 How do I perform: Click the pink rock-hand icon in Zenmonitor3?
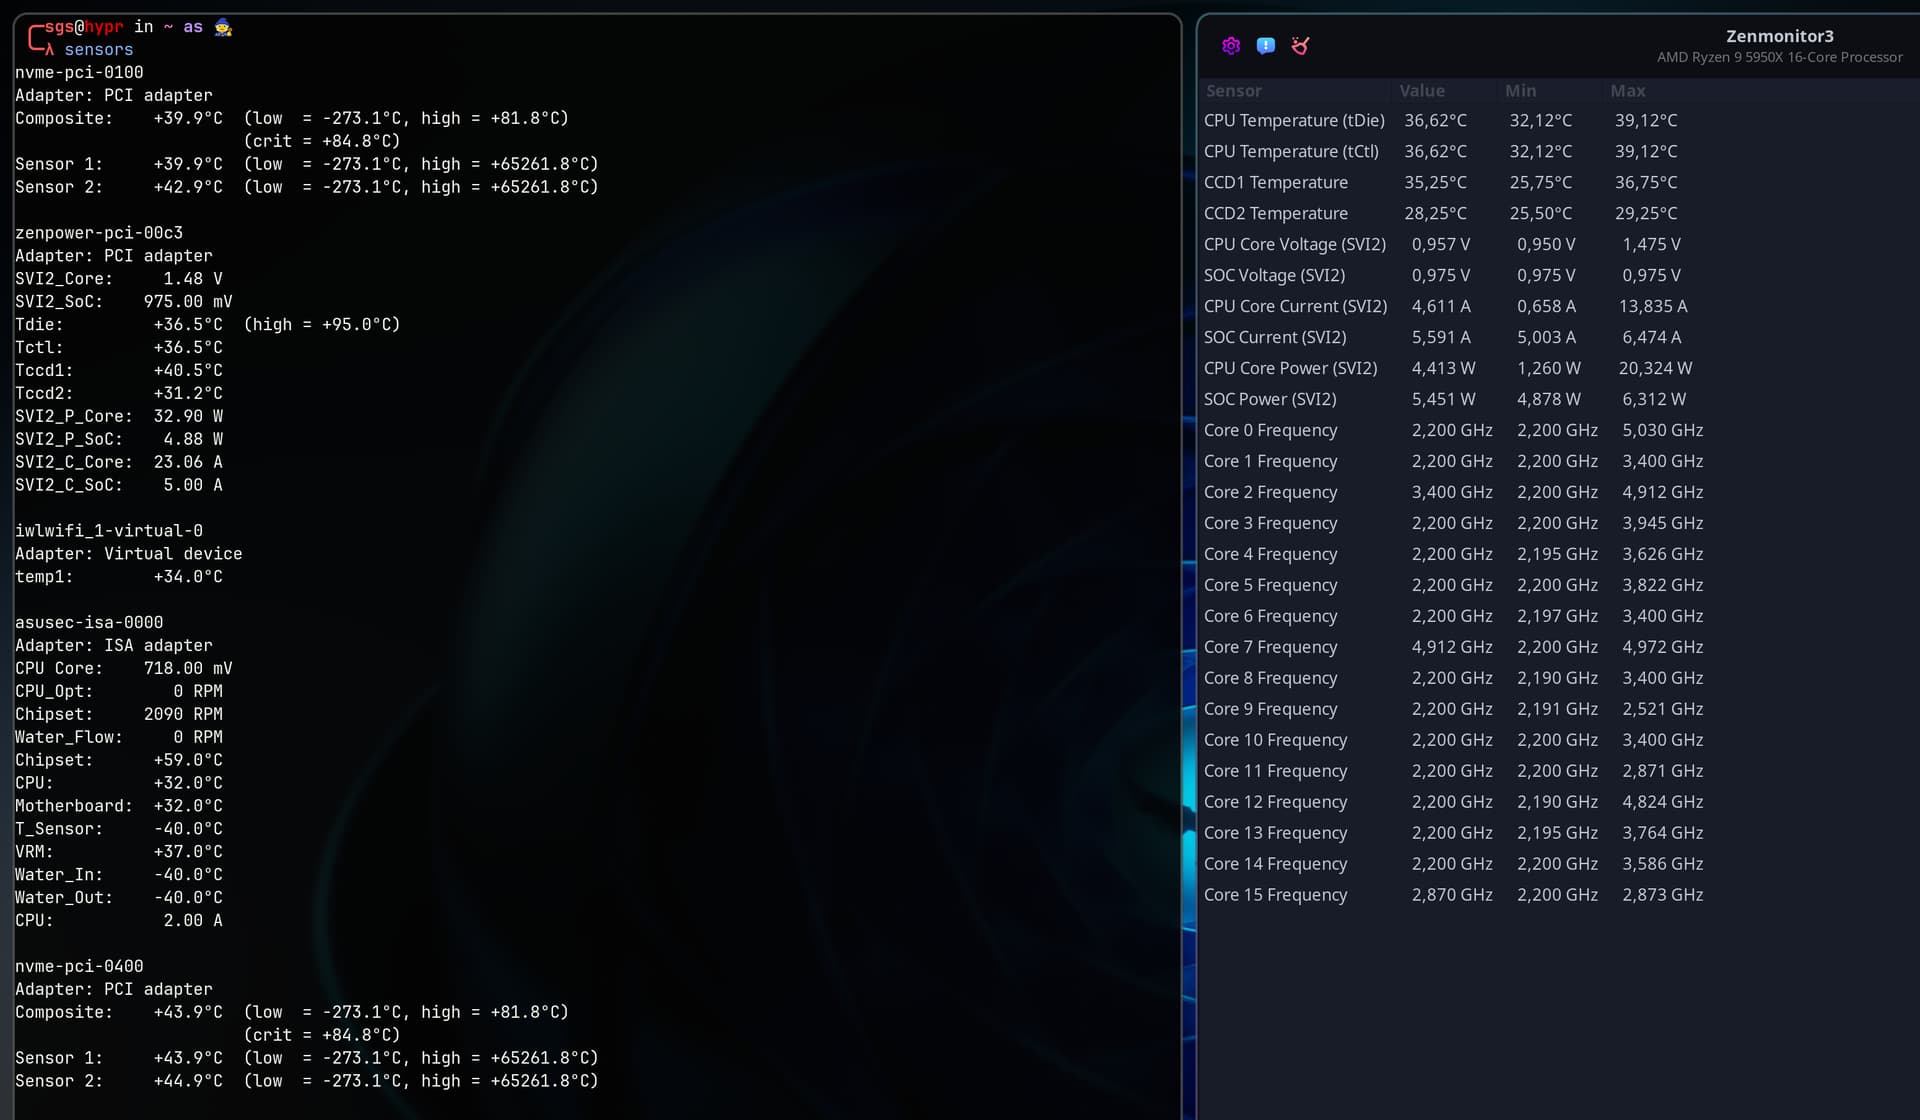tap(1300, 46)
